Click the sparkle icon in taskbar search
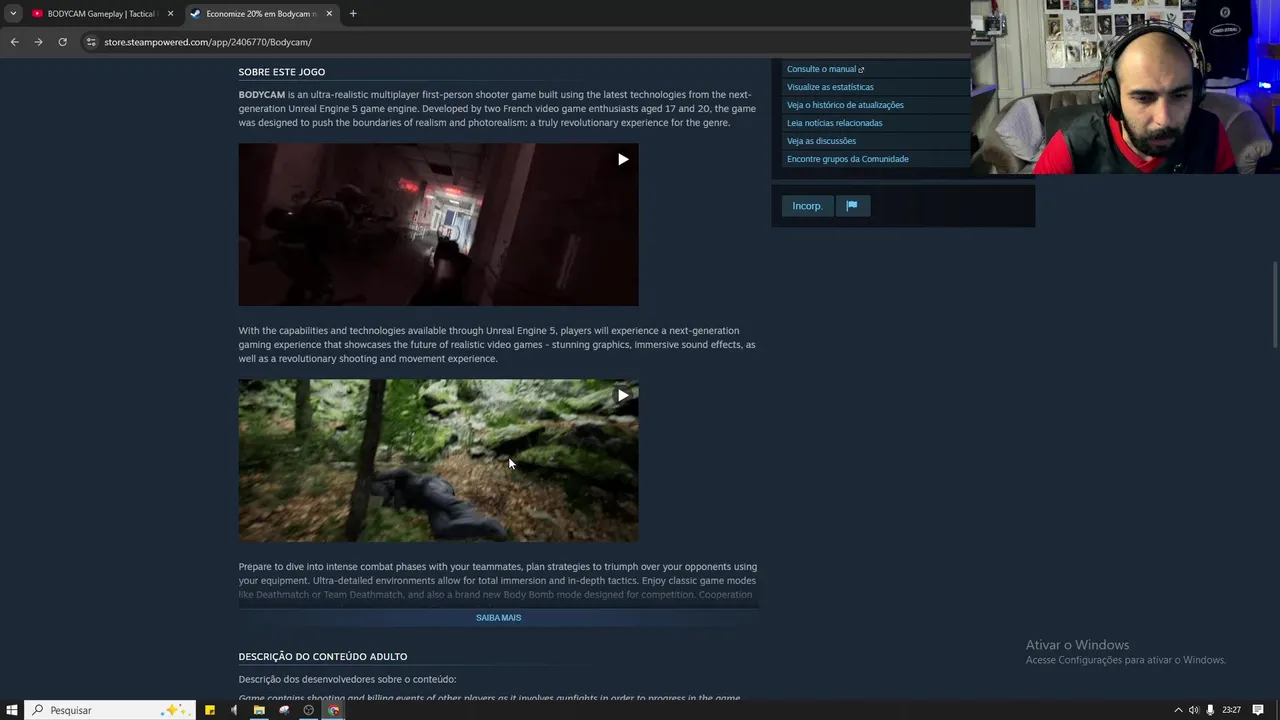The width and height of the screenshot is (1280, 720). click(x=177, y=710)
